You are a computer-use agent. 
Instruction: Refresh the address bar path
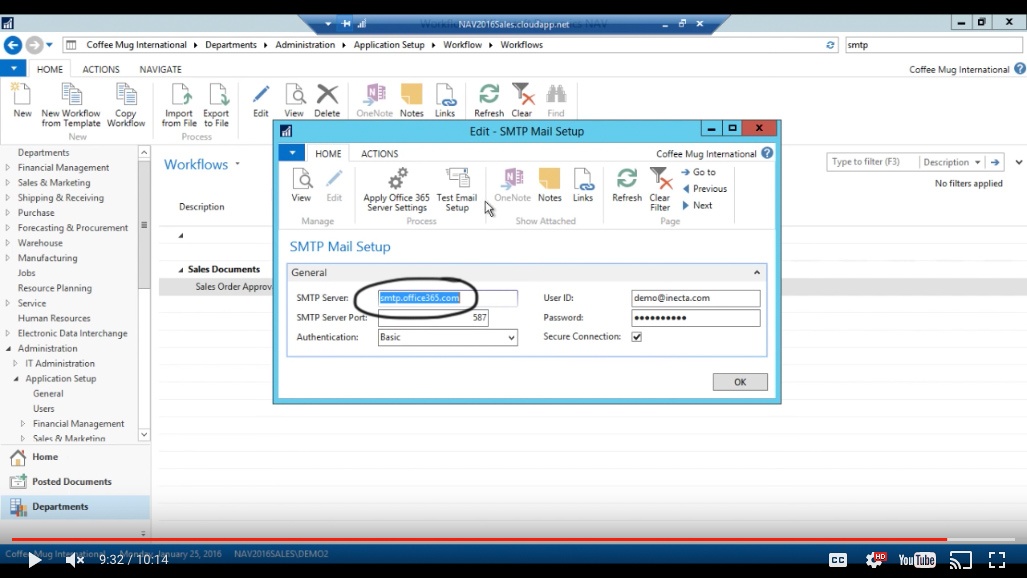click(830, 45)
